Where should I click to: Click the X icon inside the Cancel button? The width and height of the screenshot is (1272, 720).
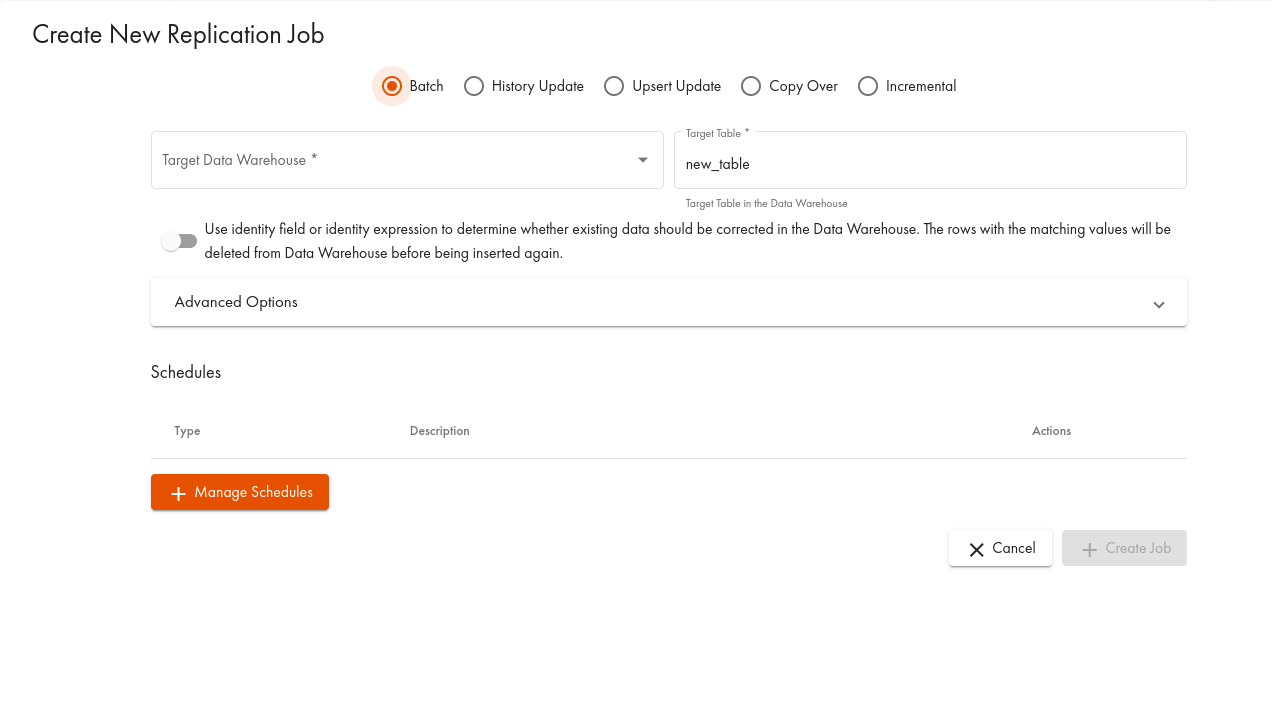[976, 548]
